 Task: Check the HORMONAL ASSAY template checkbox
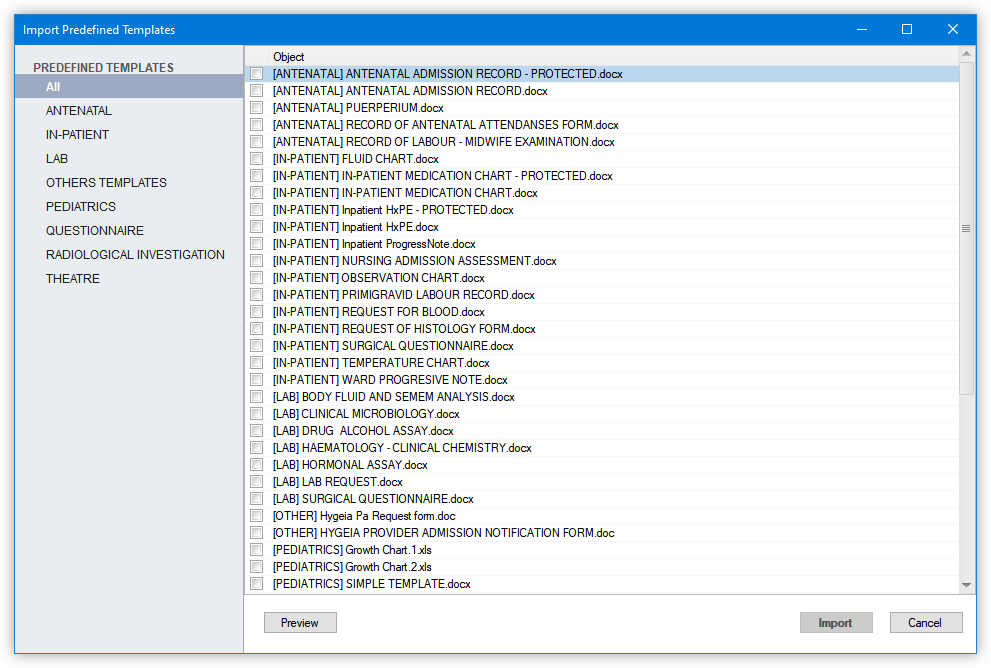tap(257, 464)
